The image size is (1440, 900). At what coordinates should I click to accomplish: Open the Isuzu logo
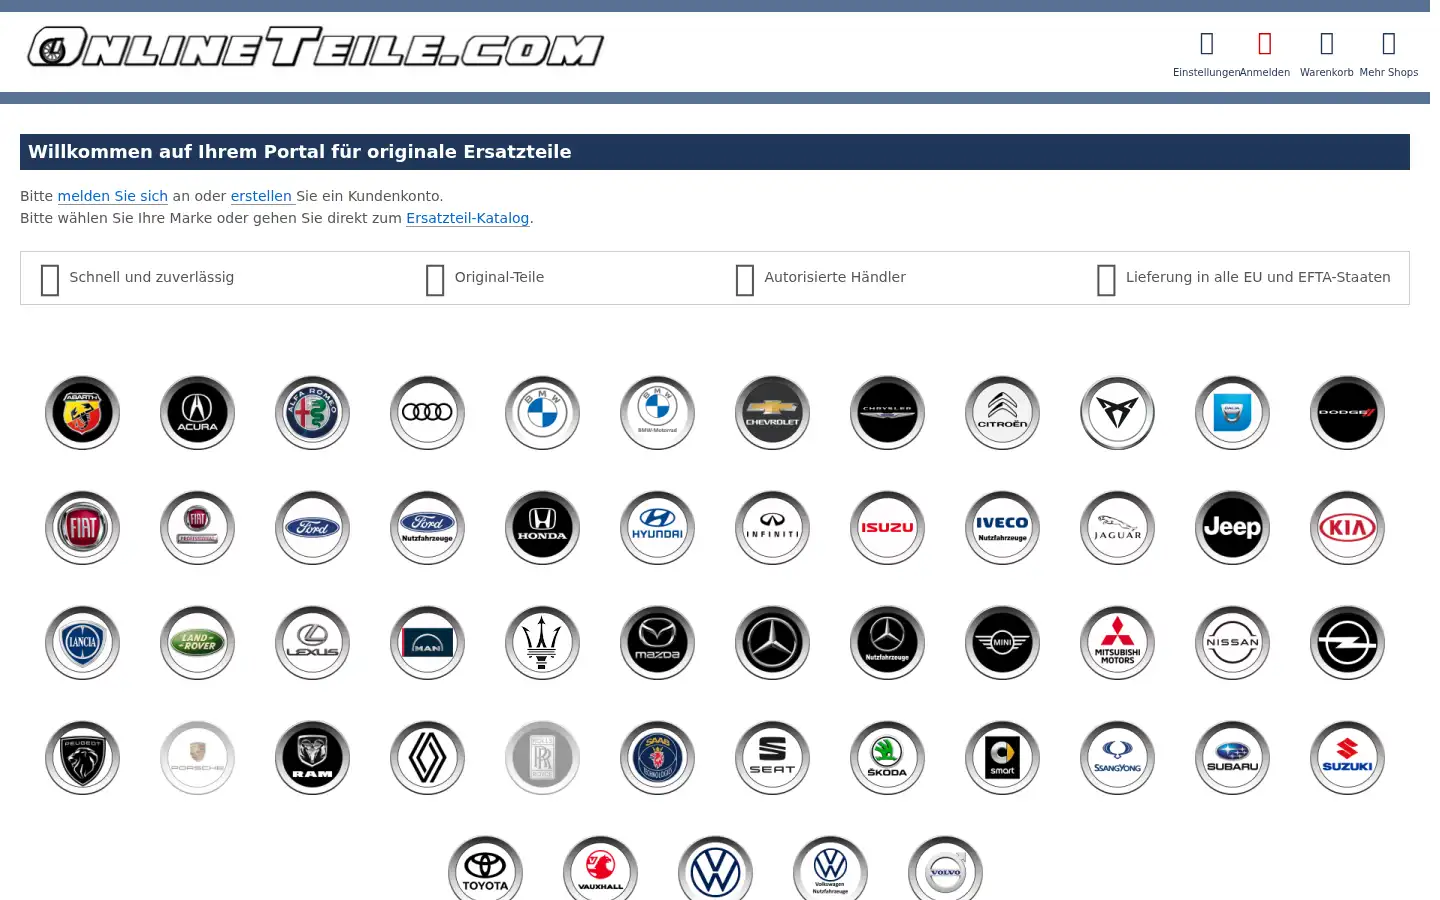click(x=887, y=528)
